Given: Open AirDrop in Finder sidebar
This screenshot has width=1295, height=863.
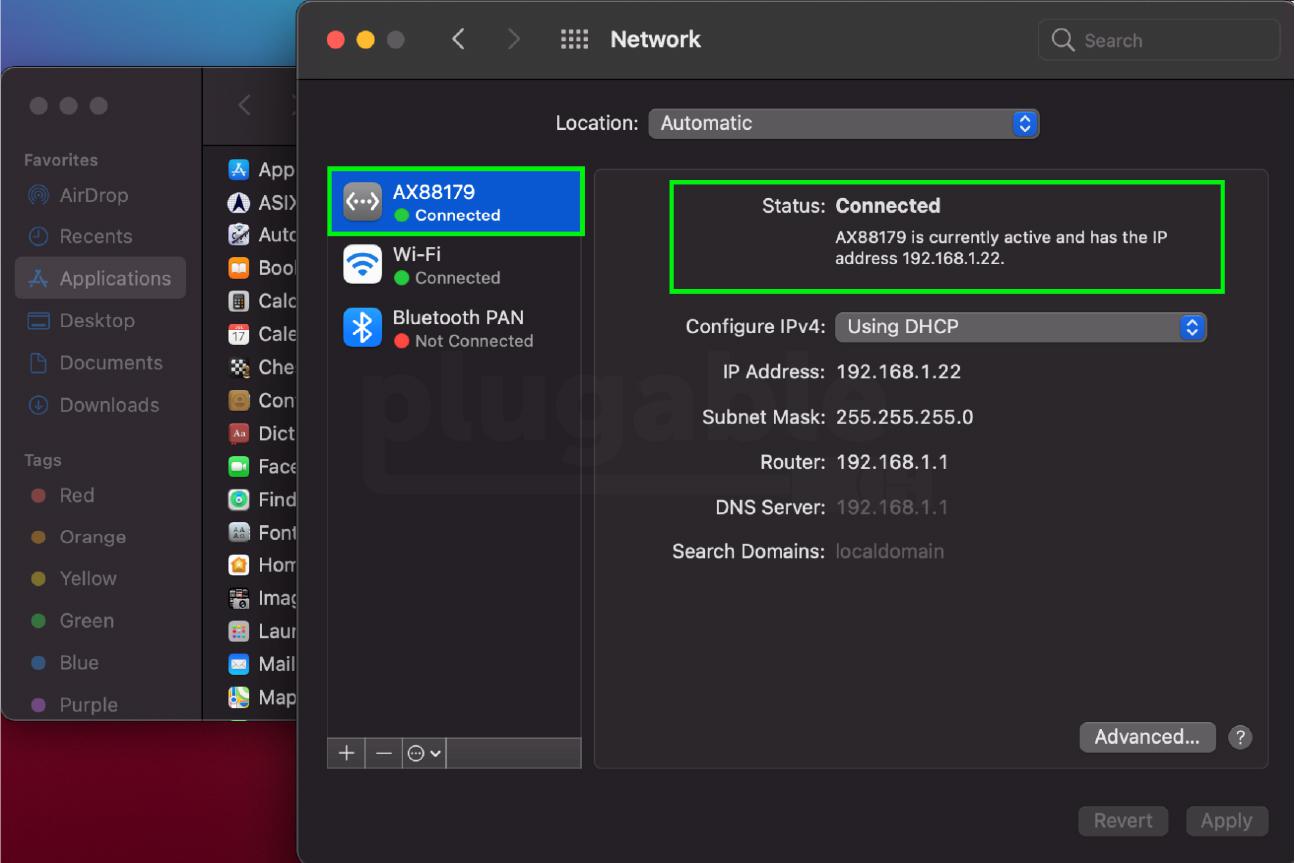Looking at the screenshot, I should point(93,195).
